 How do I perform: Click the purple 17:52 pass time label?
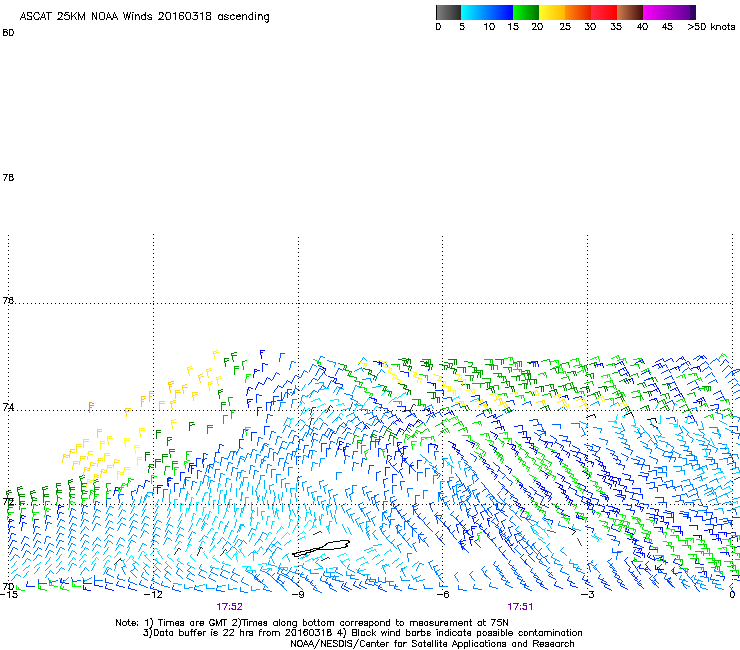coord(229,607)
